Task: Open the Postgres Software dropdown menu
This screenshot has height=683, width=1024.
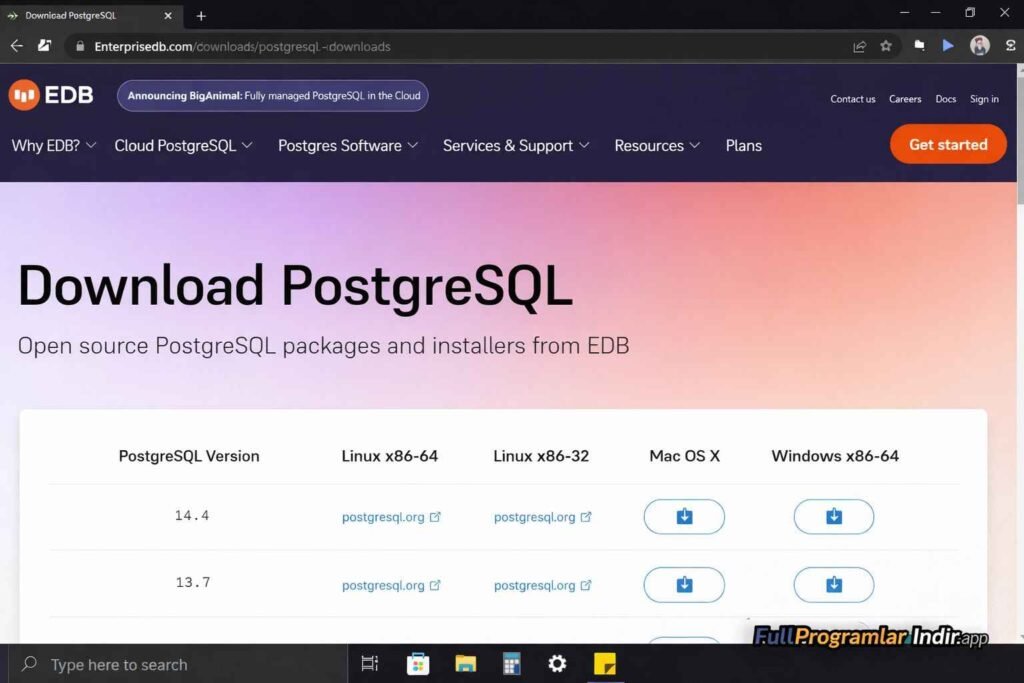Action: [x=348, y=145]
